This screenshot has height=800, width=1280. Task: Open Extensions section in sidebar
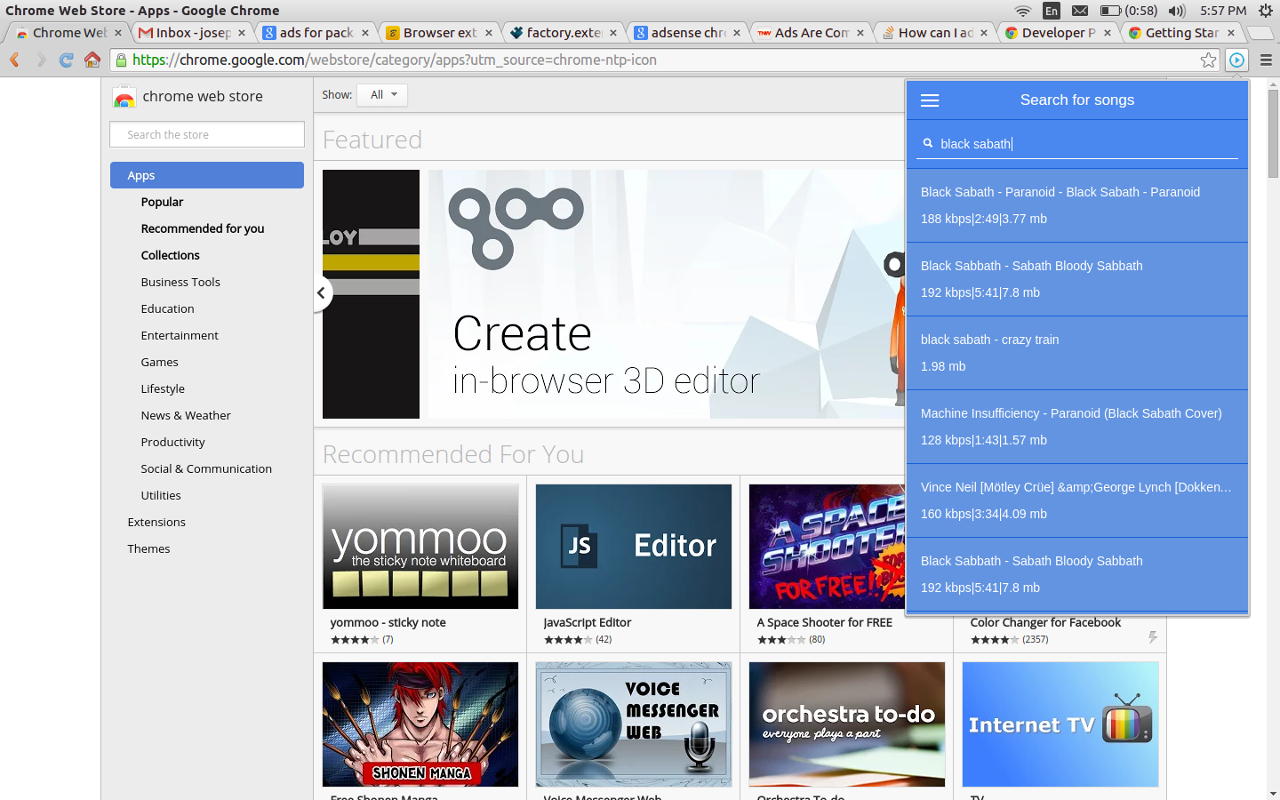pyautogui.click(x=156, y=522)
